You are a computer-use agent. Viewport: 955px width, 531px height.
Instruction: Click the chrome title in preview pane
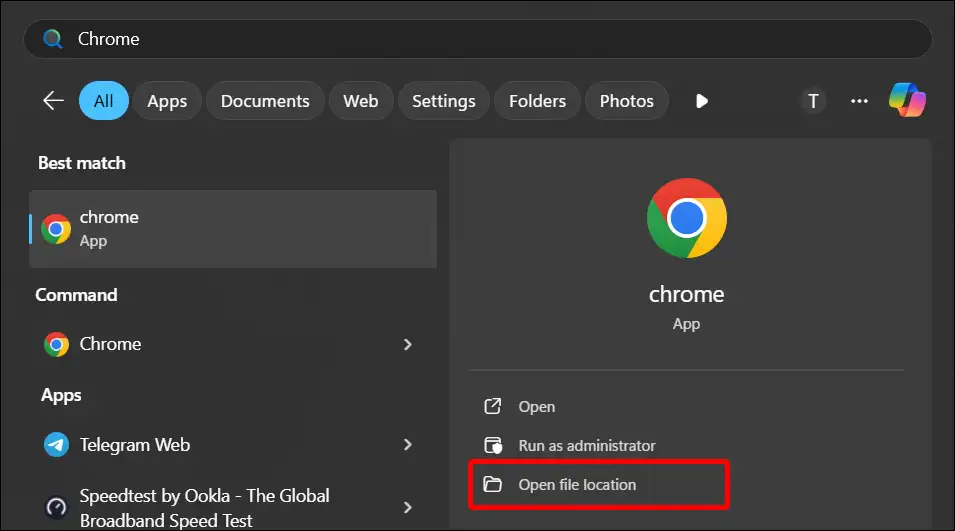[686, 295]
